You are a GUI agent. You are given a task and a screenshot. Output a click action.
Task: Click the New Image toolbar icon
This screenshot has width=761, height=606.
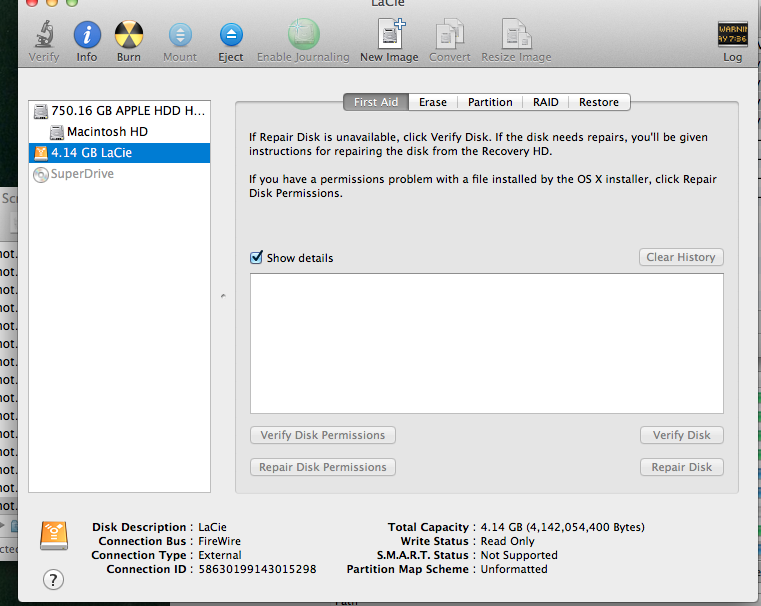click(x=389, y=35)
